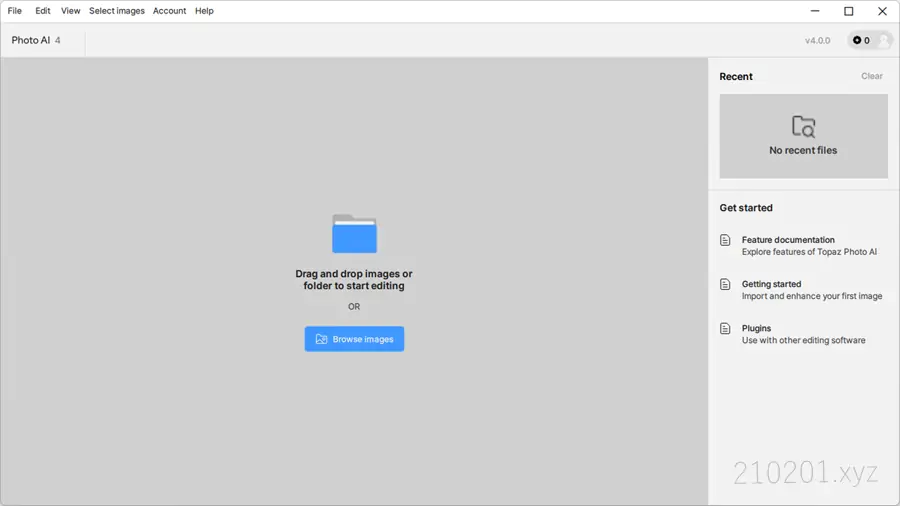
Task: Open the File menu
Action: (x=14, y=11)
